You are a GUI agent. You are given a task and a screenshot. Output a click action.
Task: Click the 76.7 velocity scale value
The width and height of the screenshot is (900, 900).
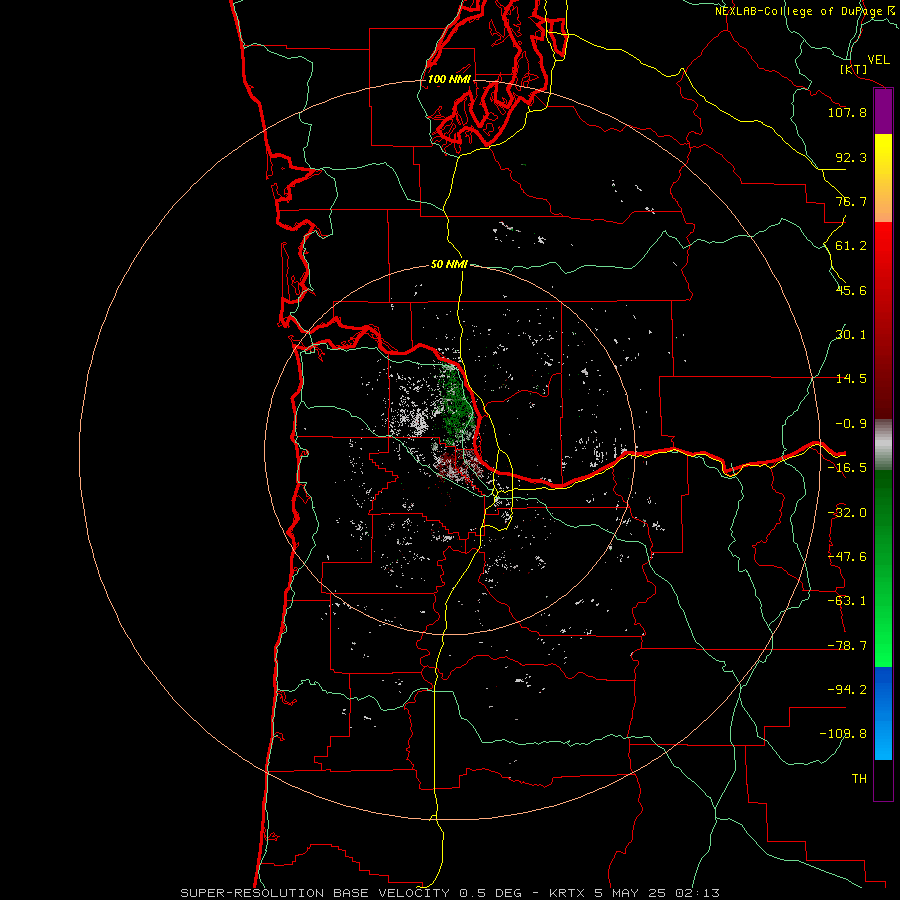pyautogui.click(x=851, y=201)
